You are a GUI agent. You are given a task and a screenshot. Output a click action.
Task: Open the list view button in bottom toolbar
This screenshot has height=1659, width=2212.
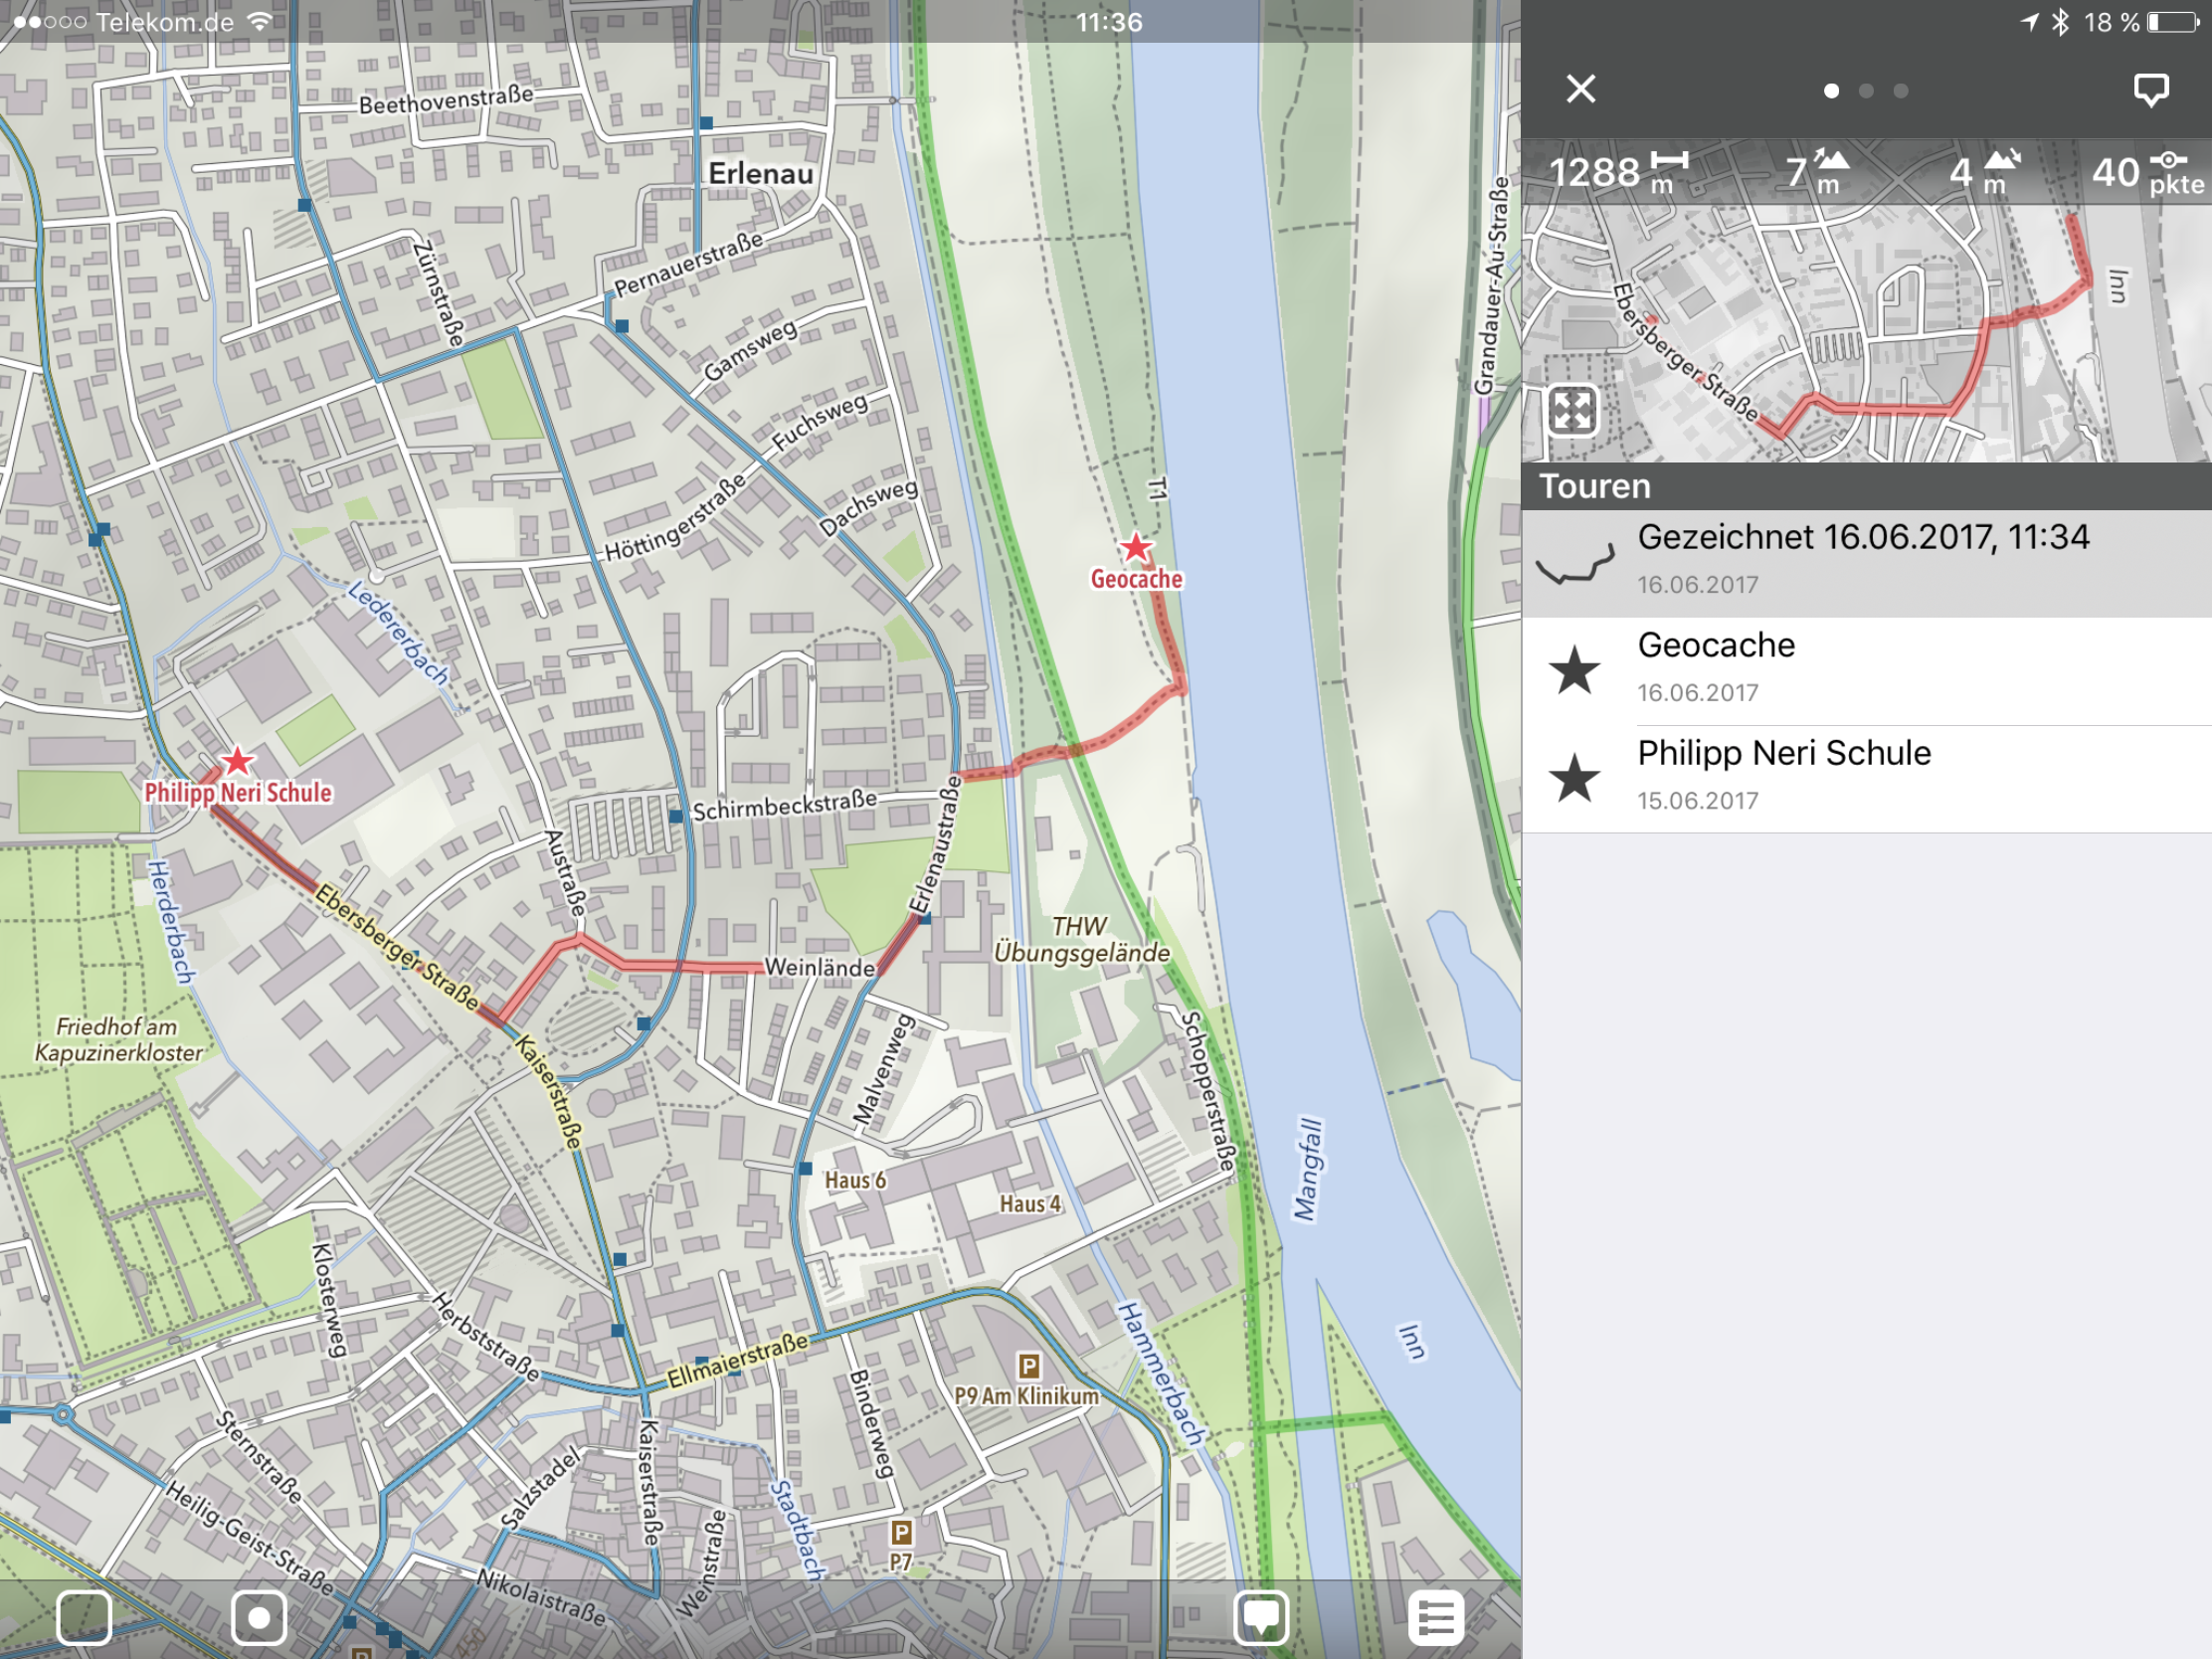click(x=1435, y=1617)
